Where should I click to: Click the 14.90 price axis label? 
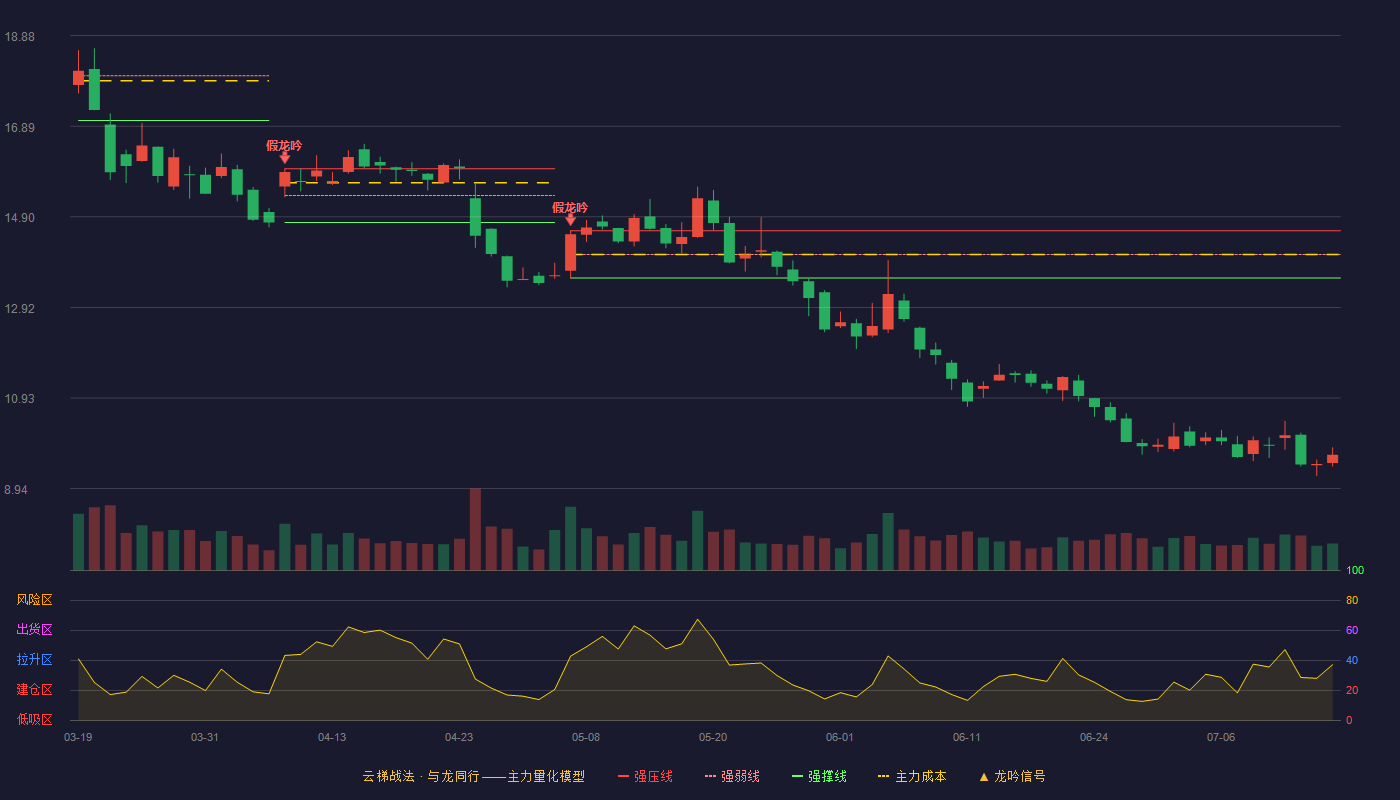click(x=19, y=218)
